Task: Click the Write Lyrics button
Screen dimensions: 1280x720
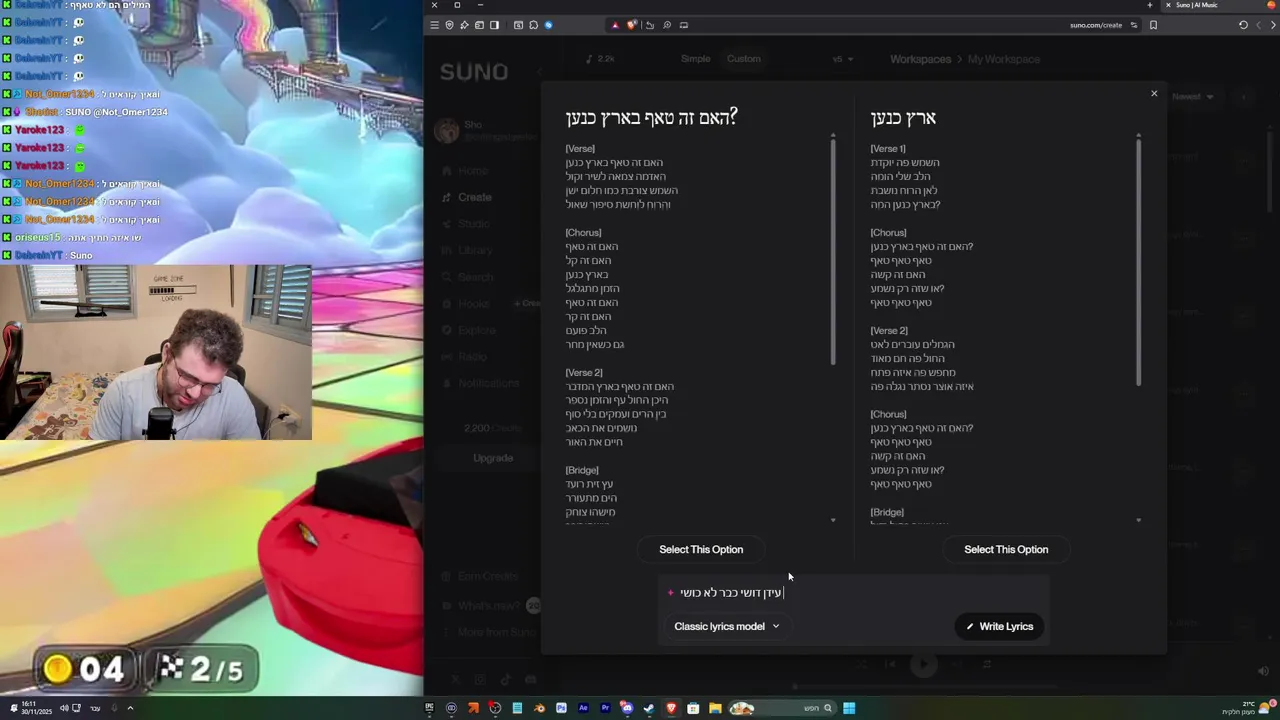Action: tap(1000, 626)
